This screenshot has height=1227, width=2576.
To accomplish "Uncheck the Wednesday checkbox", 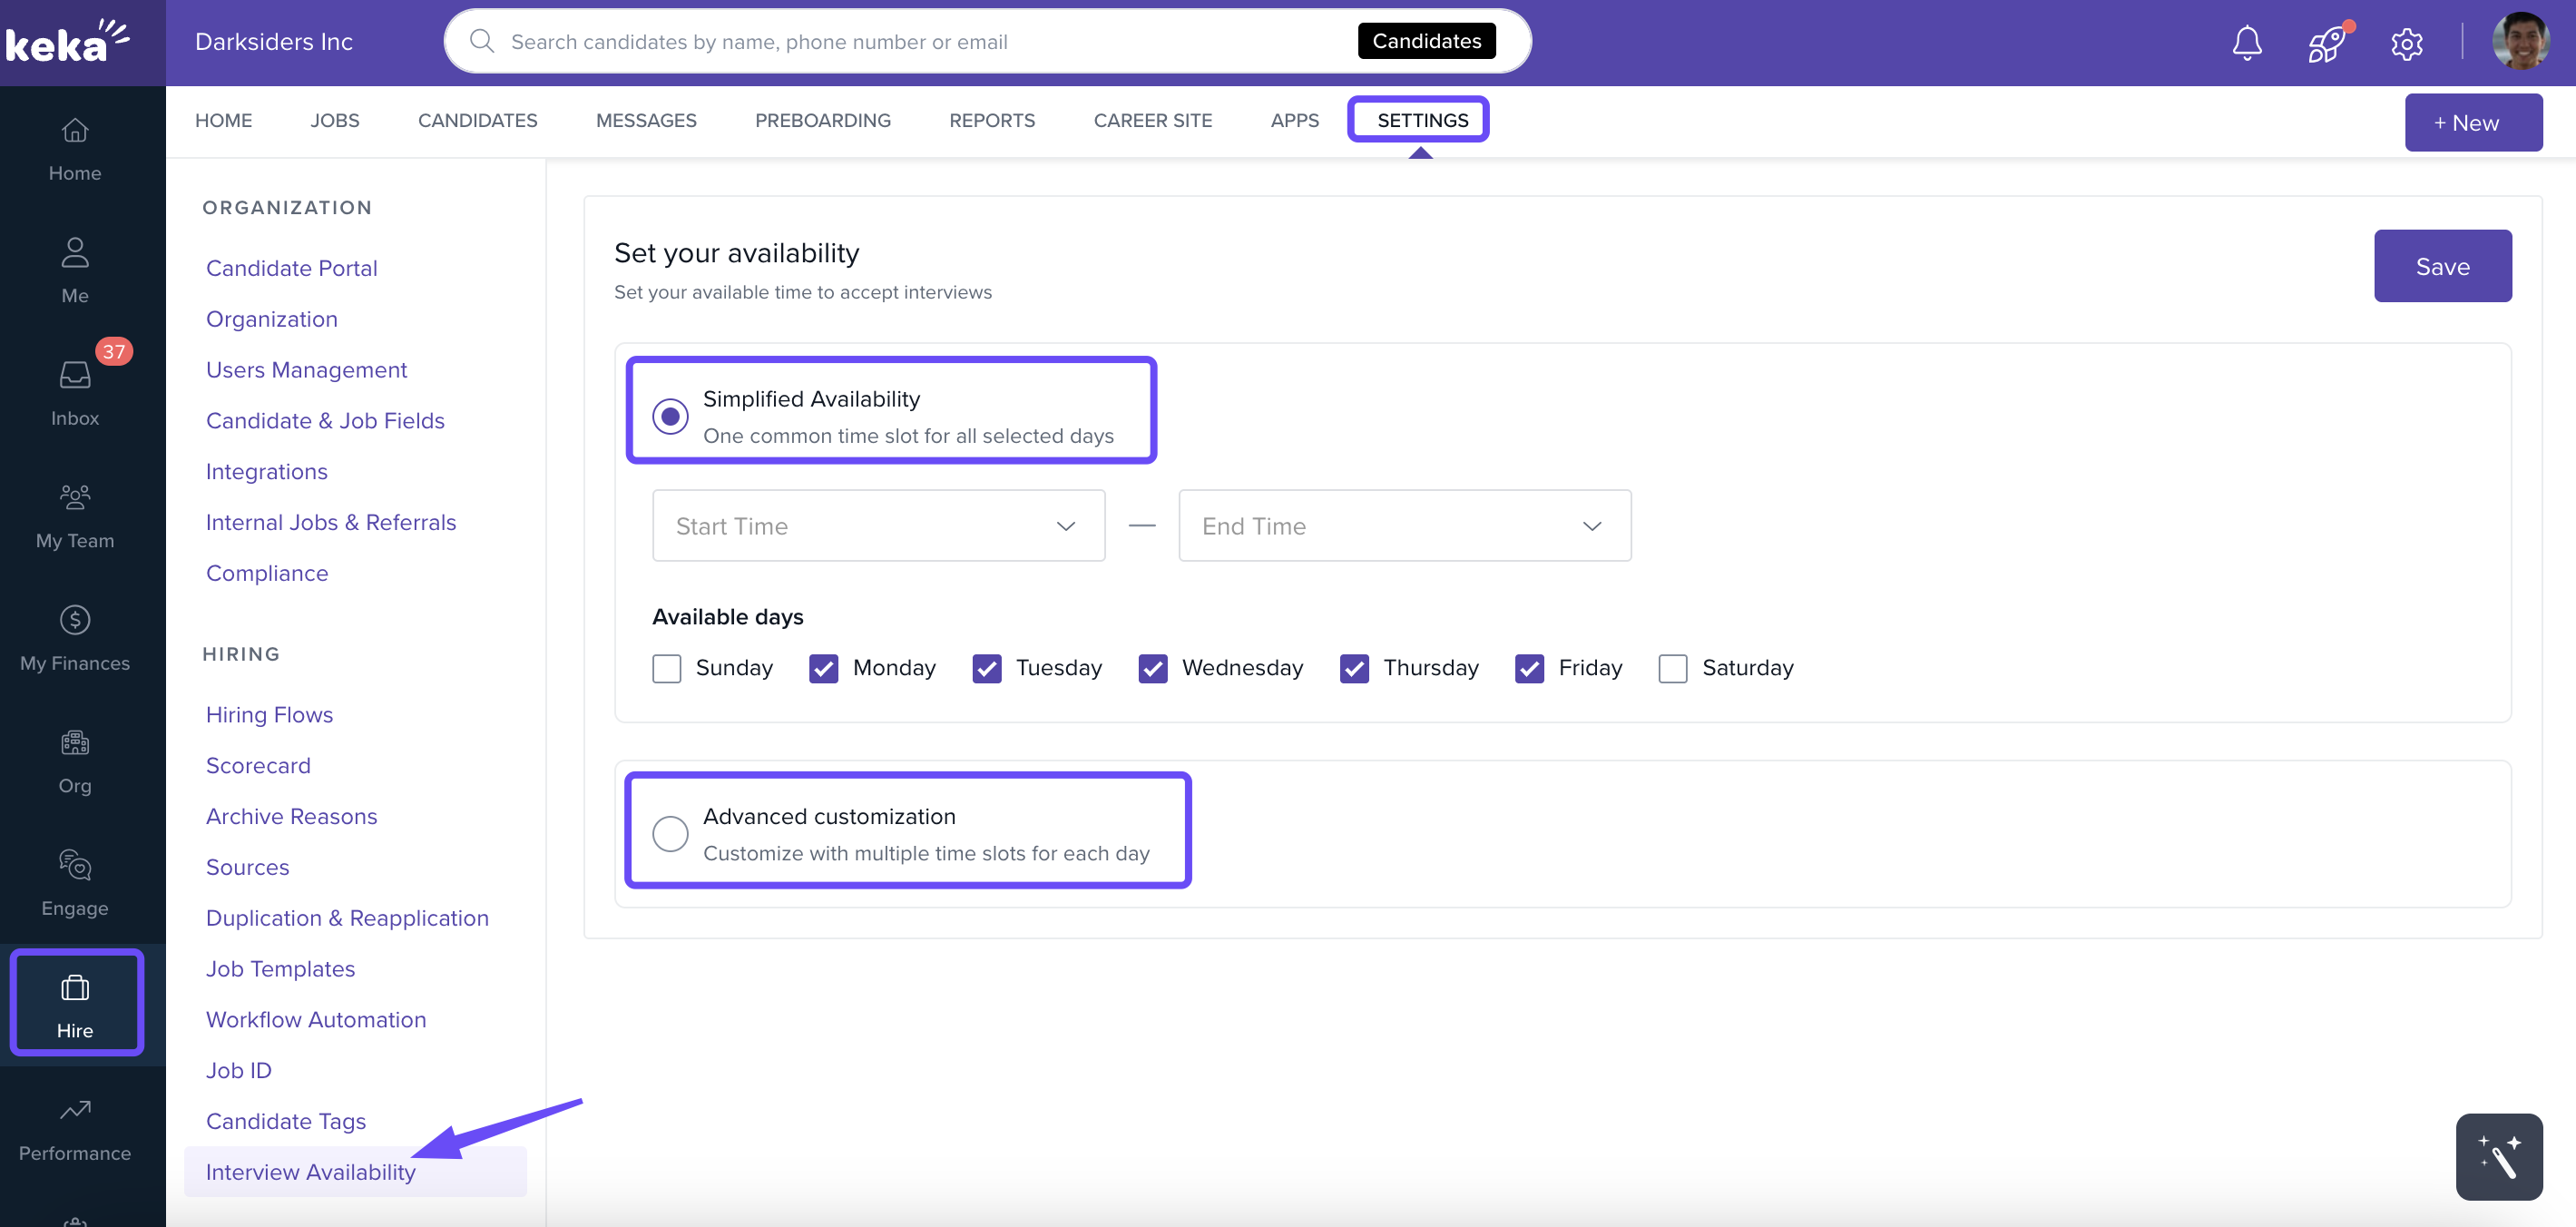I will coord(1152,668).
